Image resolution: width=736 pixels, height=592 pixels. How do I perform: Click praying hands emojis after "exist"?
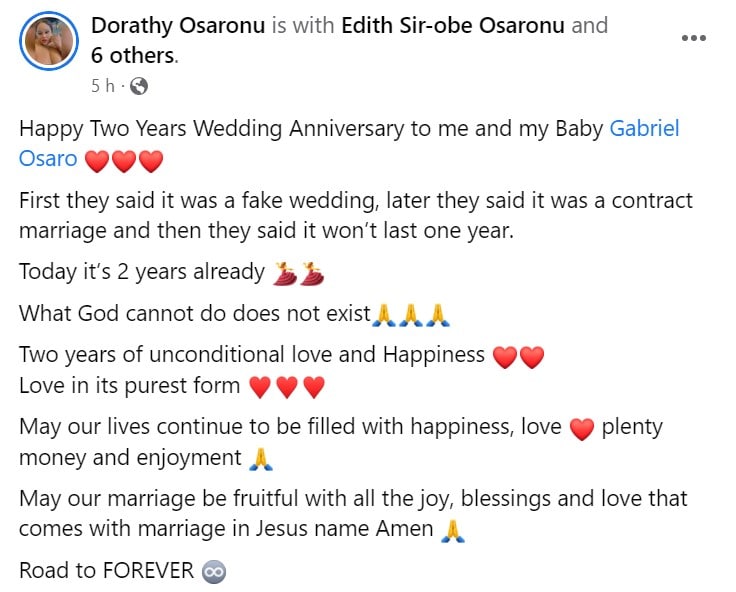point(411,315)
